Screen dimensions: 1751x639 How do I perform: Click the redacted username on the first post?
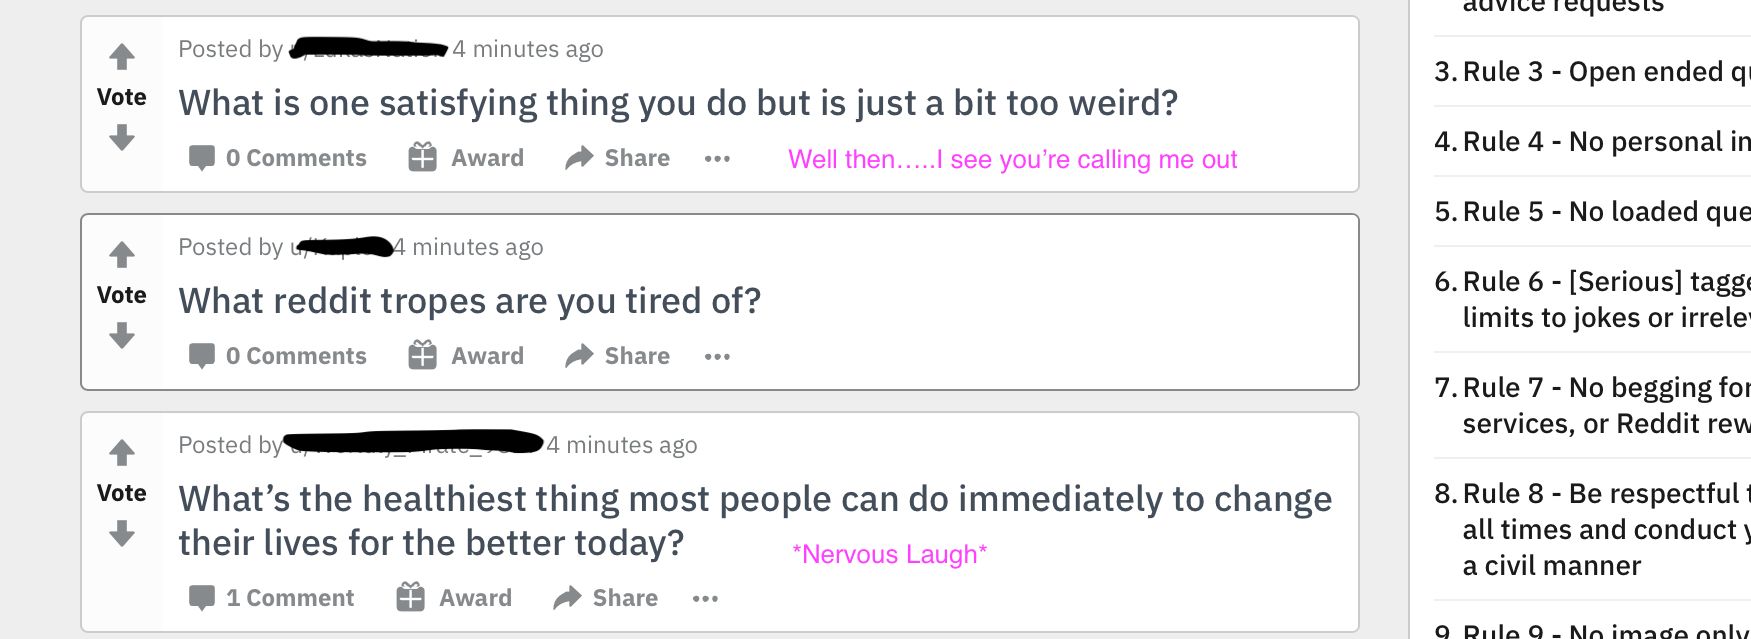point(366,48)
